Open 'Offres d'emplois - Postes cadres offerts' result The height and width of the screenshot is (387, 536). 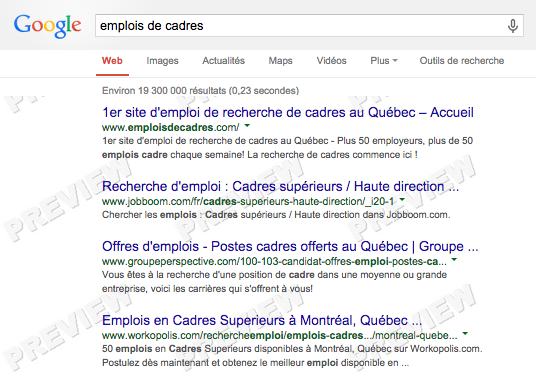pyautogui.click(x=290, y=246)
